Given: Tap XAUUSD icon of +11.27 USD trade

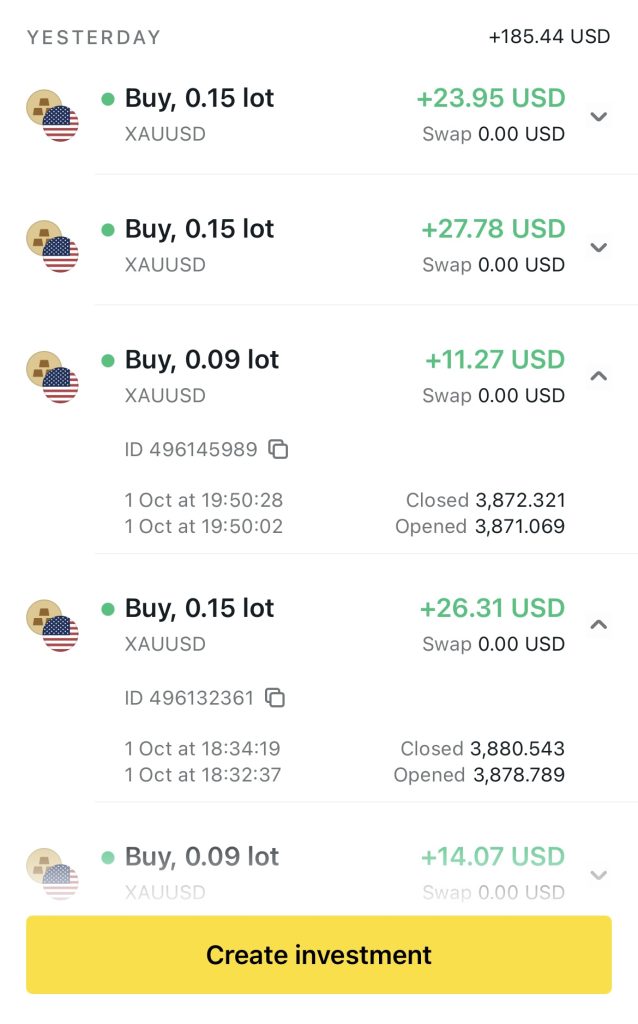Looking at the screenshot, I should (52, 377).
